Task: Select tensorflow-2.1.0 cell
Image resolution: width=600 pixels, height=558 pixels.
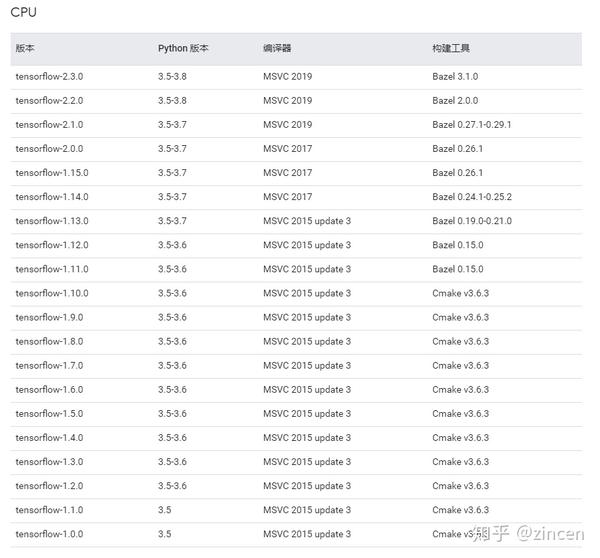Action: [x=49, y=125]
